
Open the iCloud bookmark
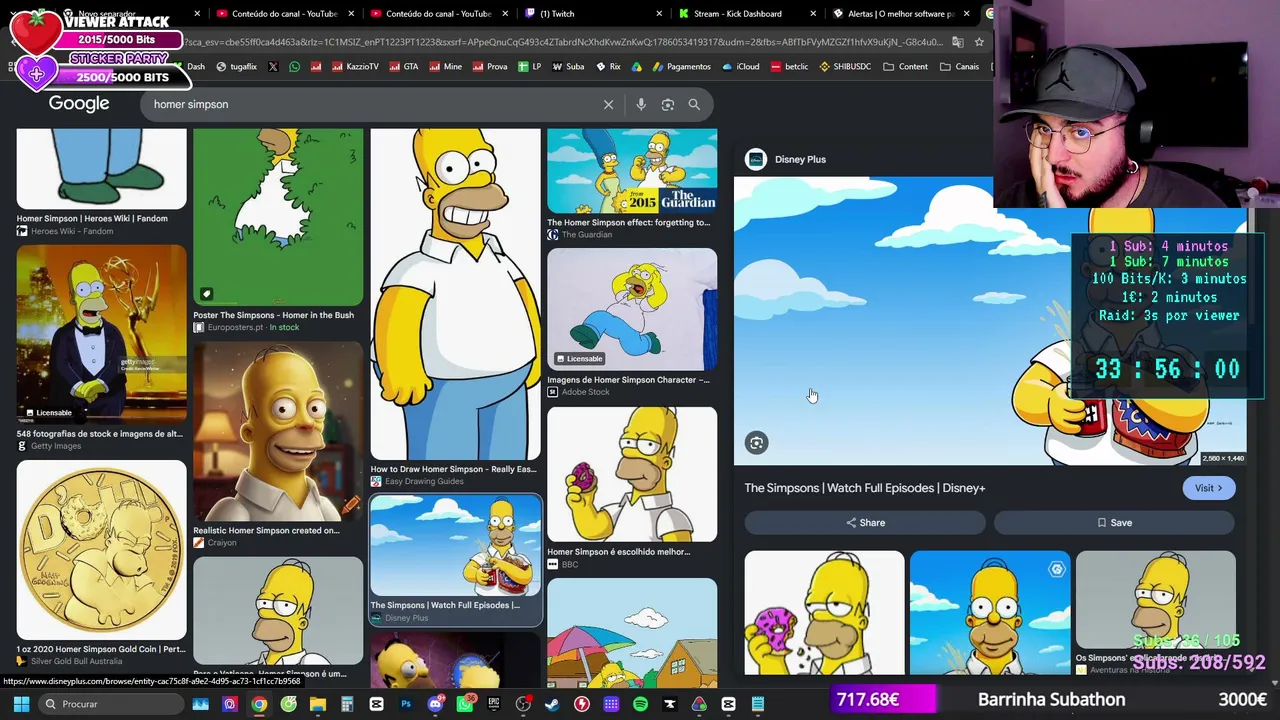pyautogui.click(x=740, y=67)
